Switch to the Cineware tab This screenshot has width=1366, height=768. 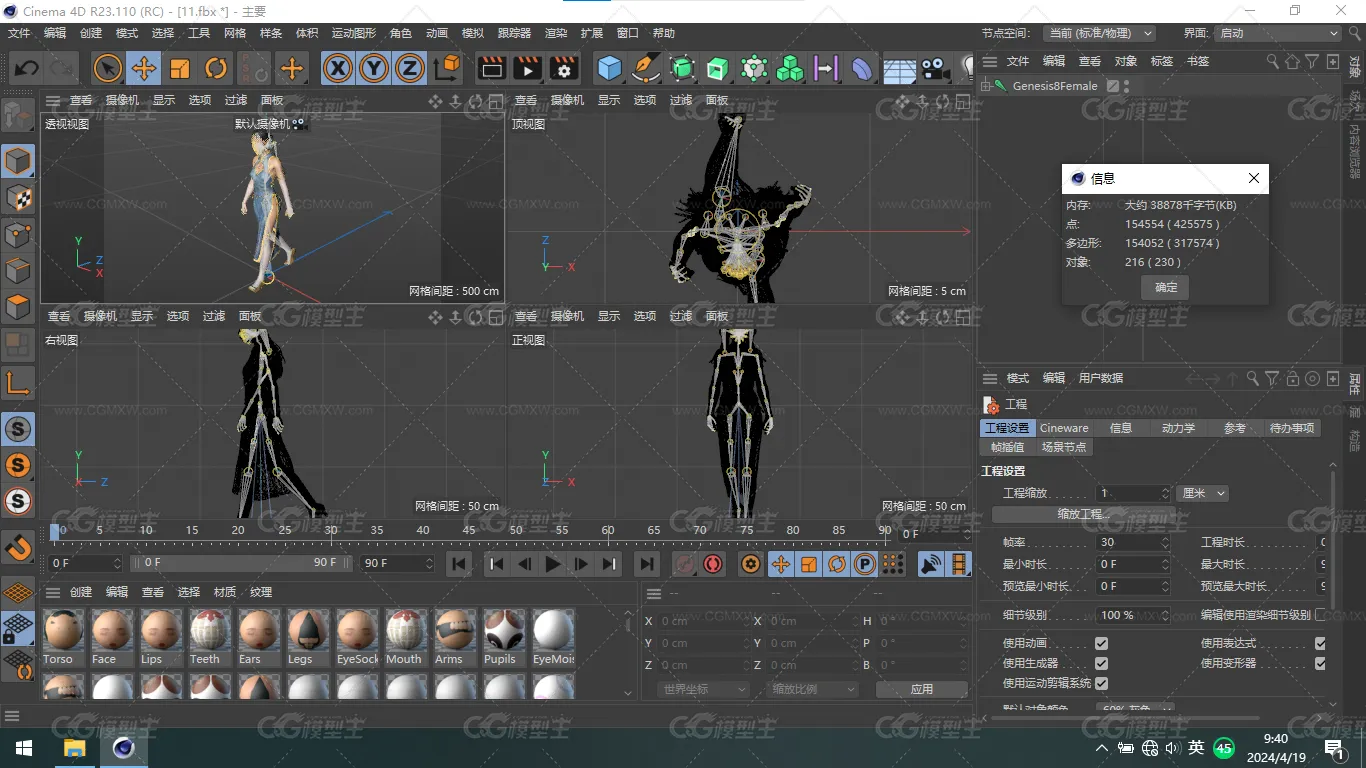1064,428
